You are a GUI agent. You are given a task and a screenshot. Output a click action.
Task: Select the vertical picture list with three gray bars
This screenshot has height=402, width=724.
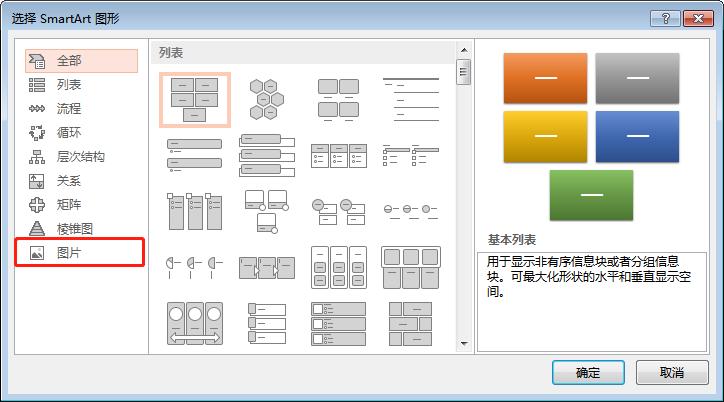point(338,324)
